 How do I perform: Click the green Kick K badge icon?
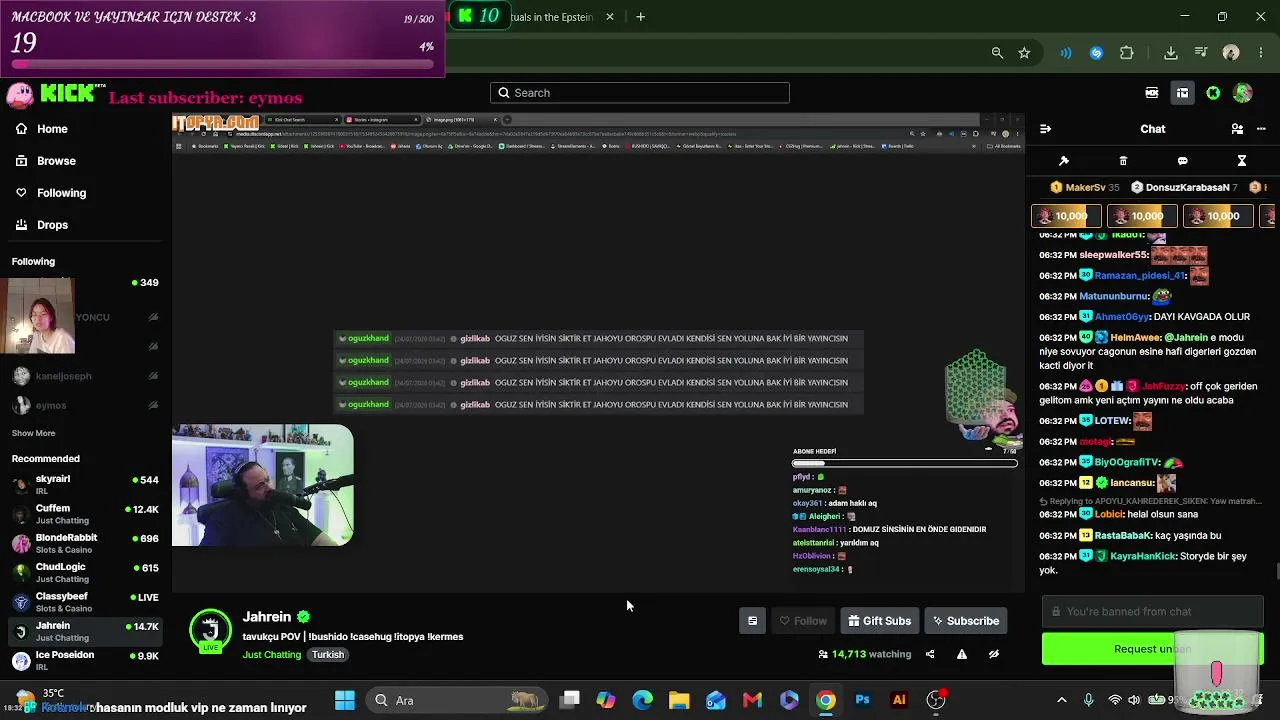pos(1213,93)
